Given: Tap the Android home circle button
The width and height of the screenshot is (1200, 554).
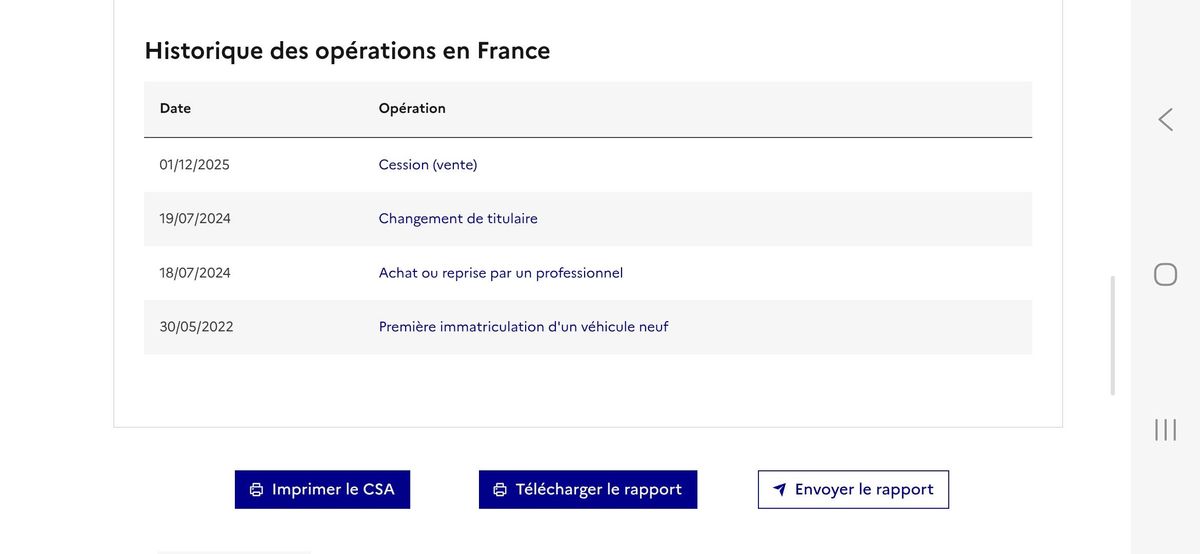Looking at the screenshot, I should tap(1165, 275).
